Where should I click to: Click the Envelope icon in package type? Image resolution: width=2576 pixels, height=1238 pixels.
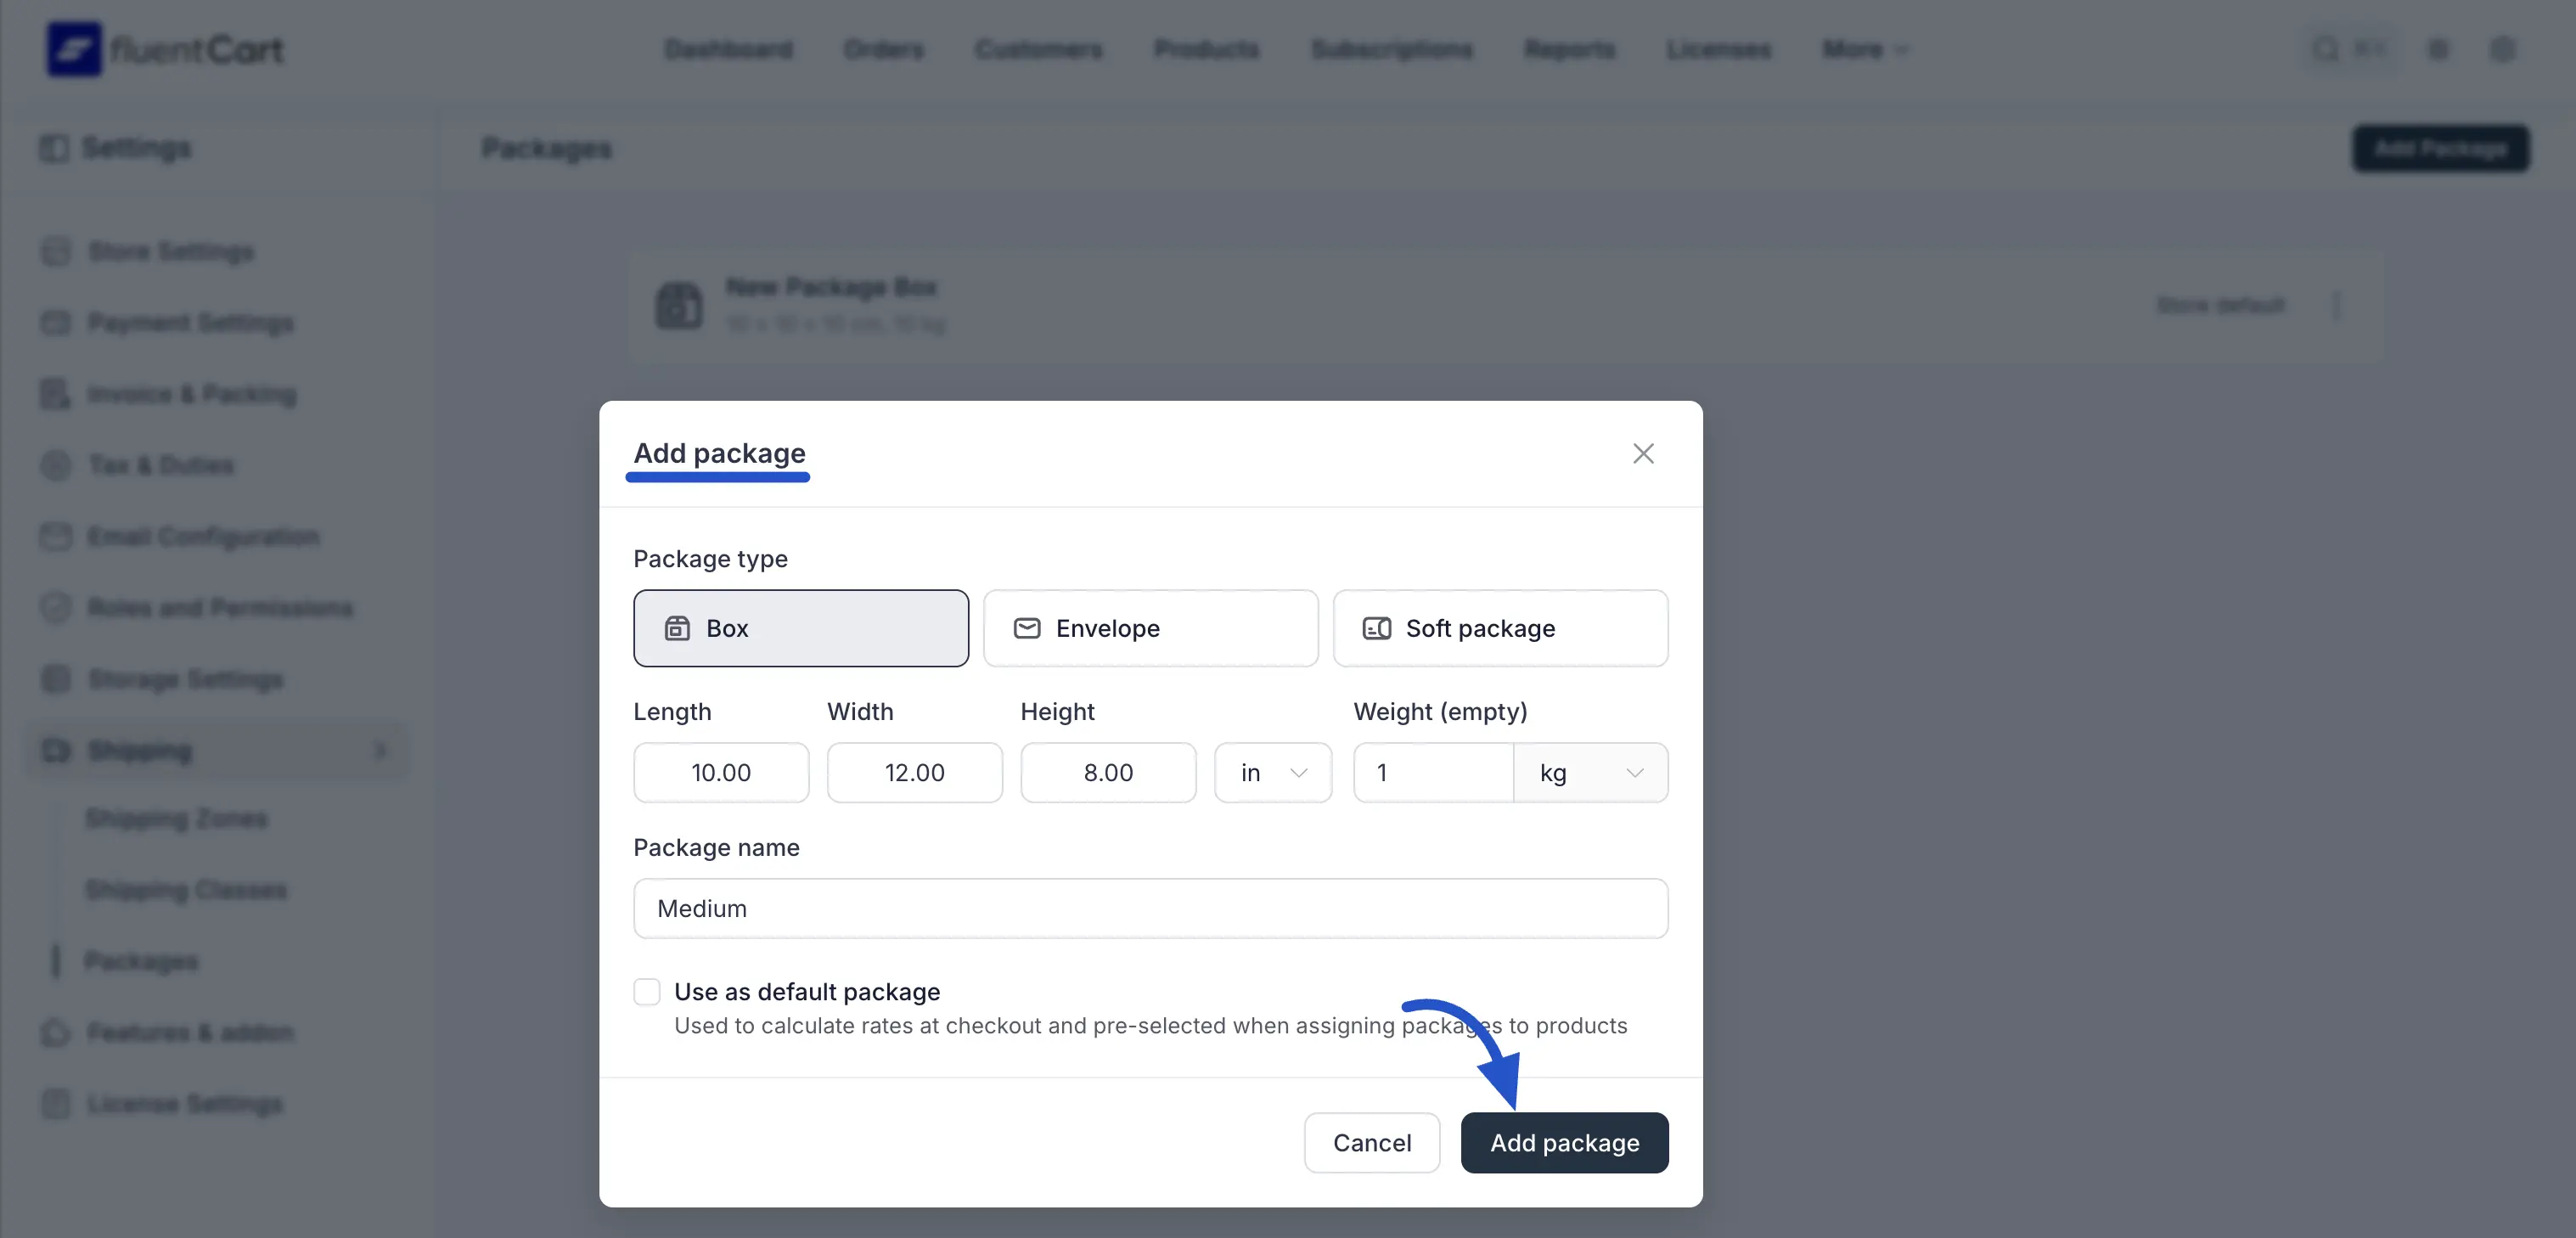coord(1027,628)
